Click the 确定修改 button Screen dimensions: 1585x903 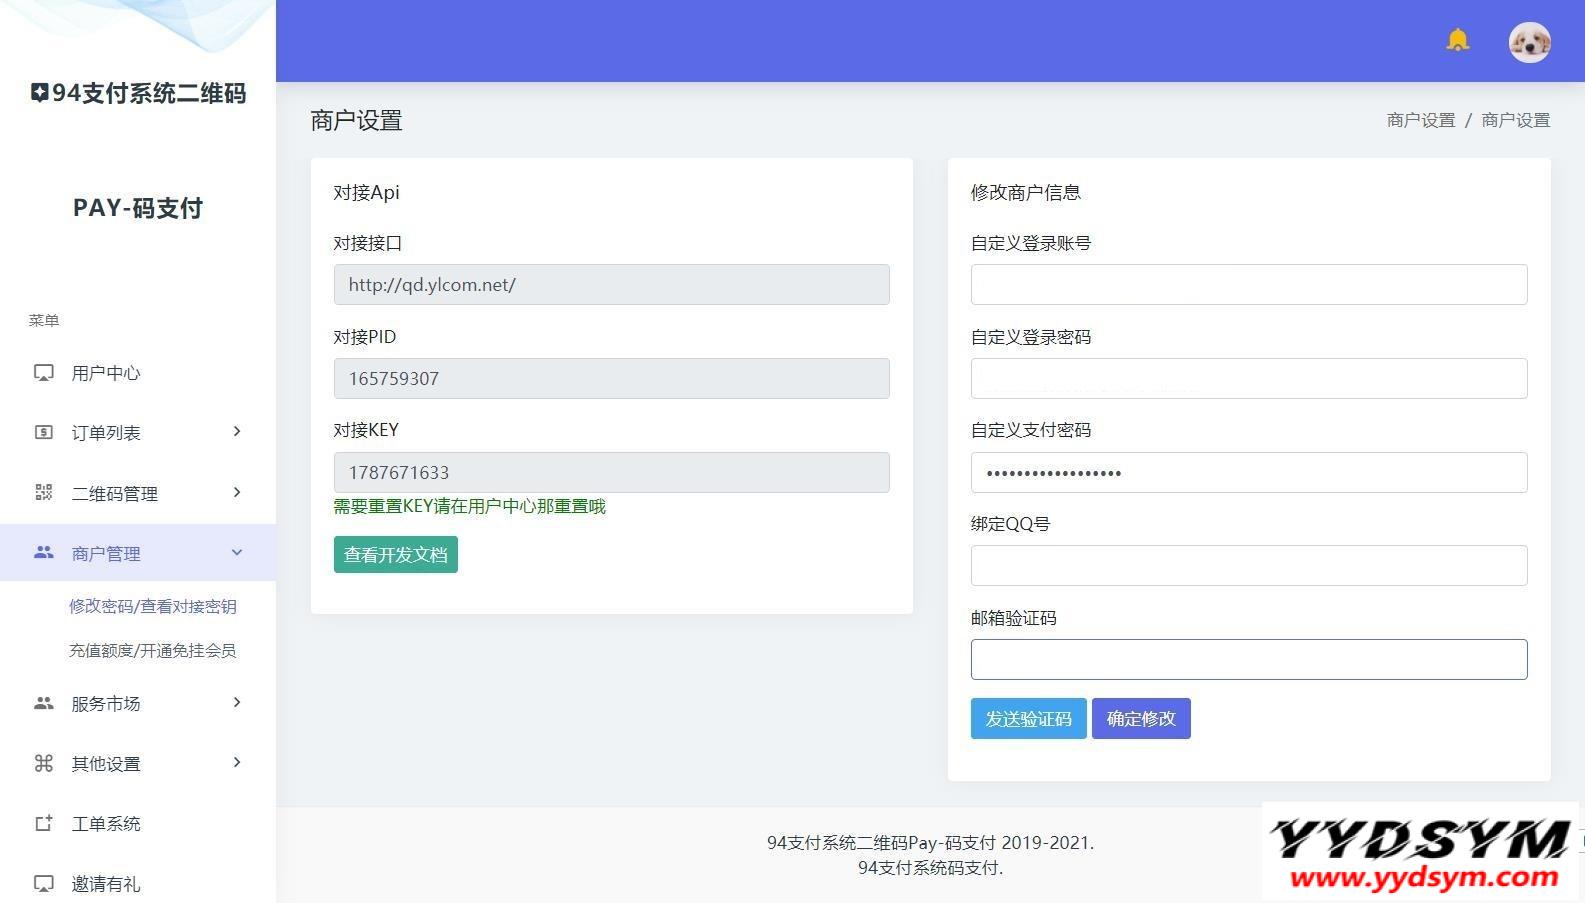coord(1140,719)
